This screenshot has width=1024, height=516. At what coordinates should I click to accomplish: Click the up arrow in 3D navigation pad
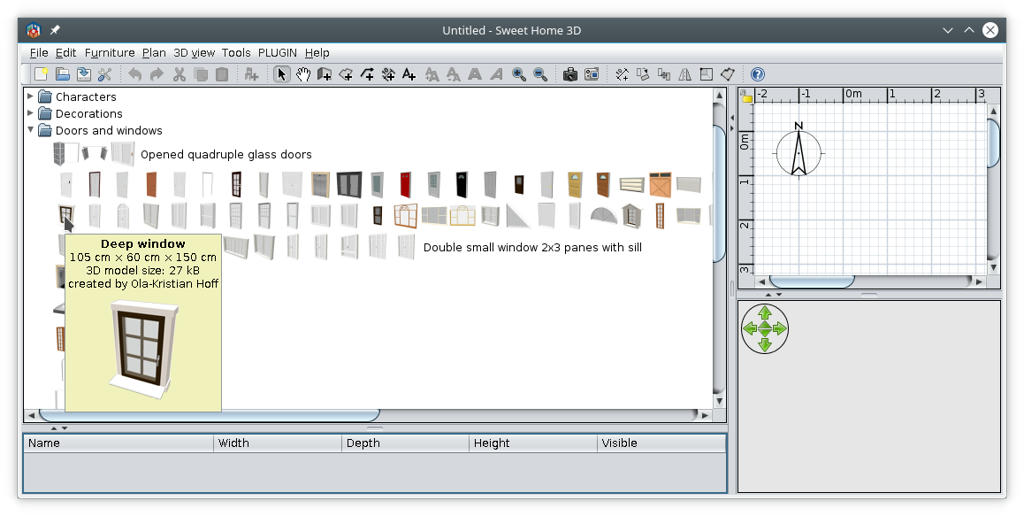765,314
